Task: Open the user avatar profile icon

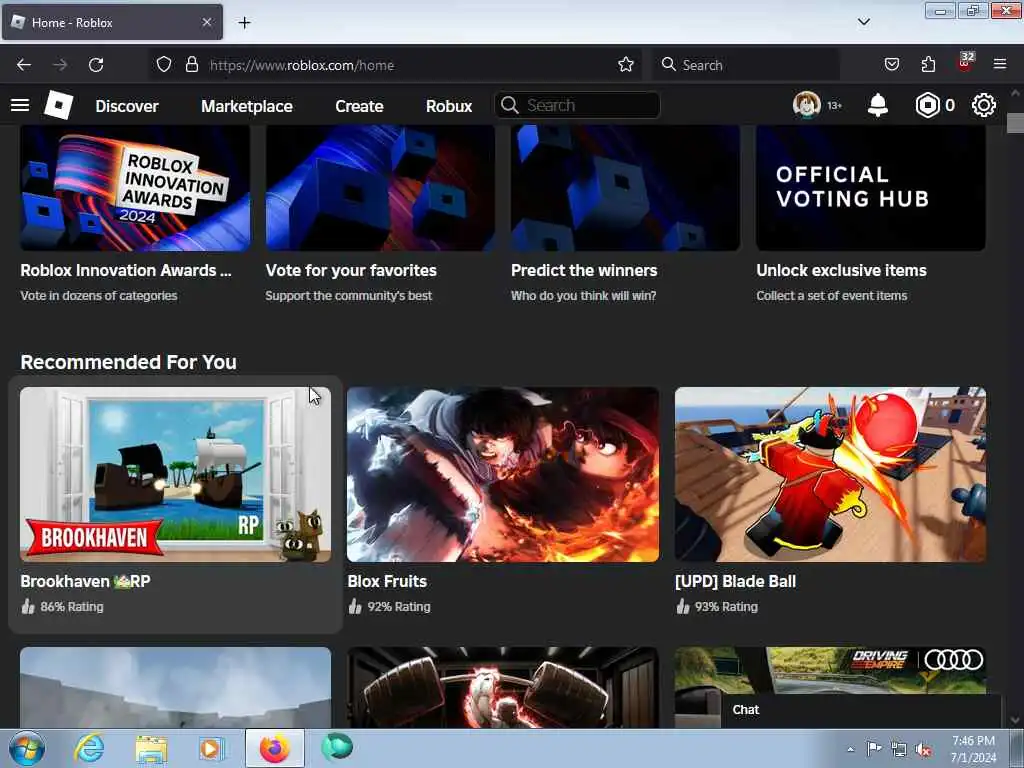Action: pos(807,105)
